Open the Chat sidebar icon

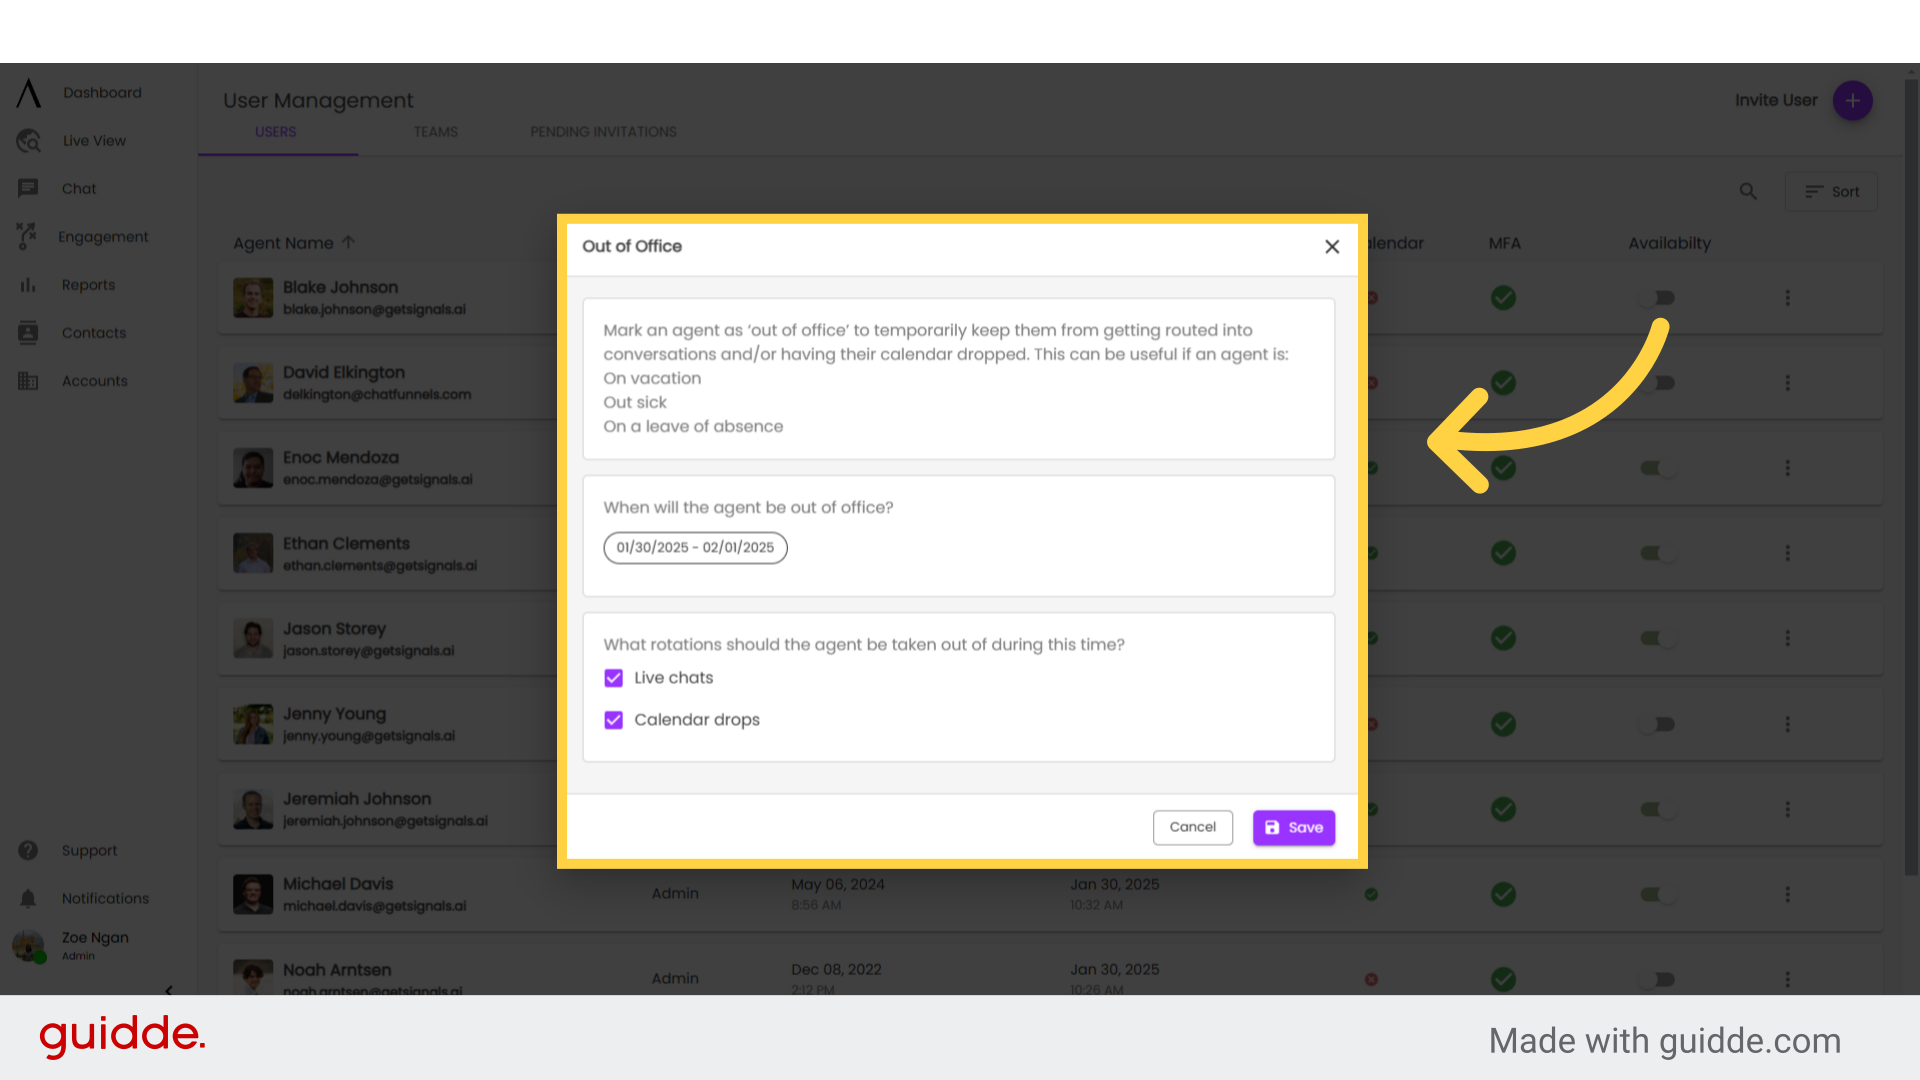[x=28, y=189]
